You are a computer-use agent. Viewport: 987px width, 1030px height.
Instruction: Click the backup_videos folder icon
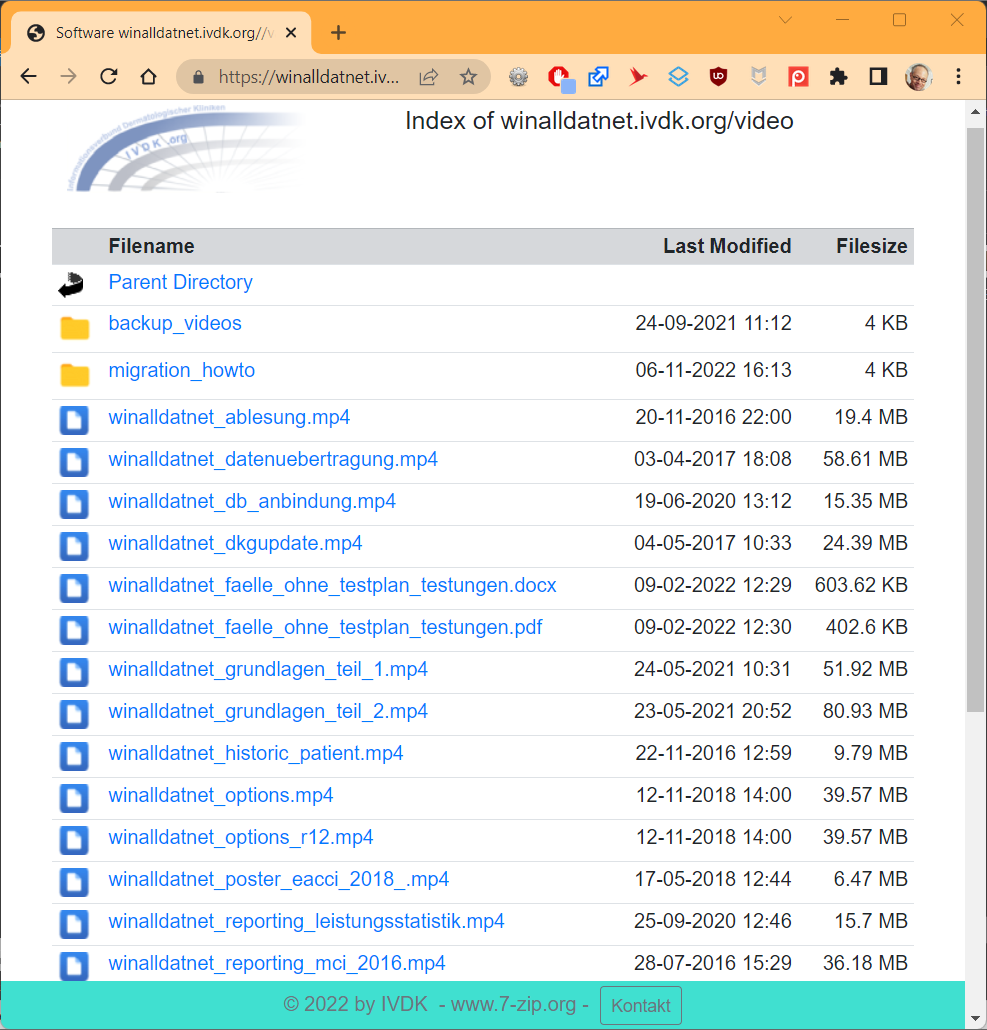click(74, 327)
